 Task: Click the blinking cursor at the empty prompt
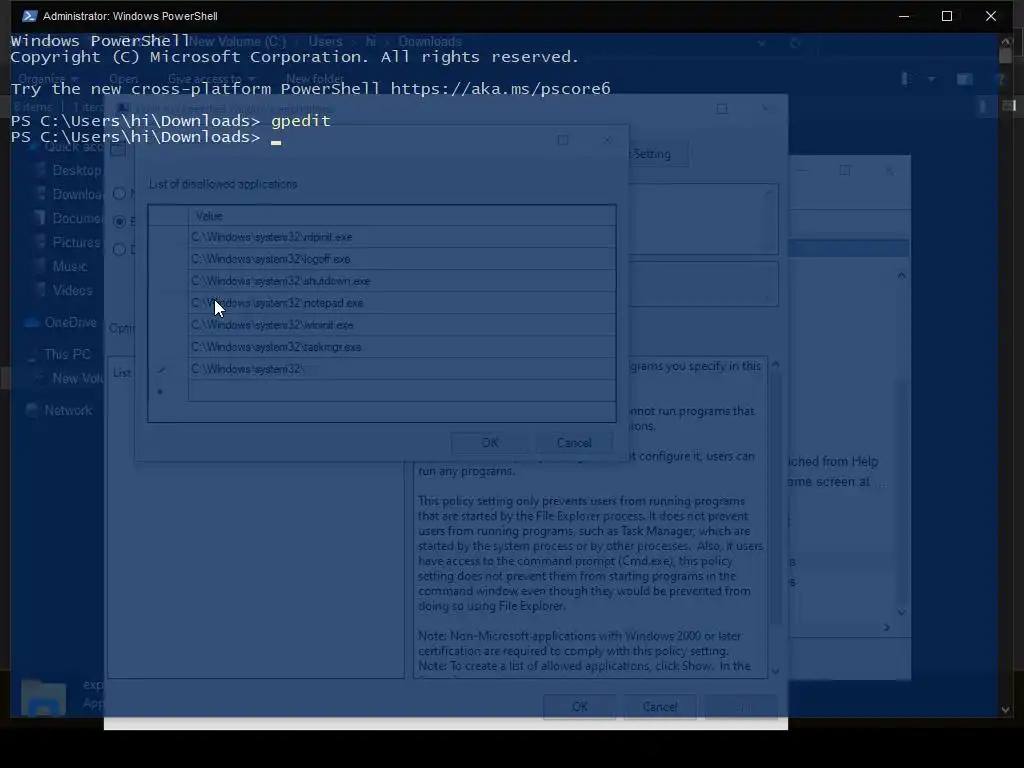pyautogui.click(x=276, y=141)
